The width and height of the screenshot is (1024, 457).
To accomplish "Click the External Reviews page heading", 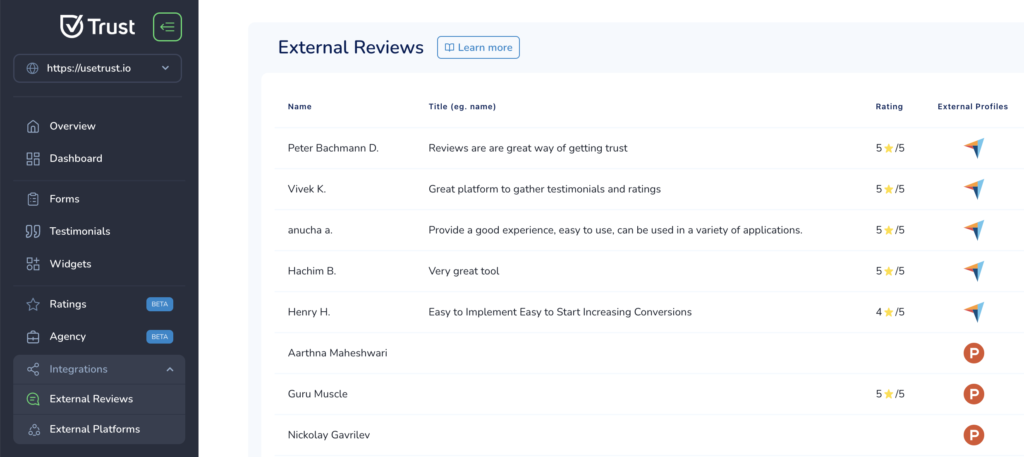I will point(351,48).
